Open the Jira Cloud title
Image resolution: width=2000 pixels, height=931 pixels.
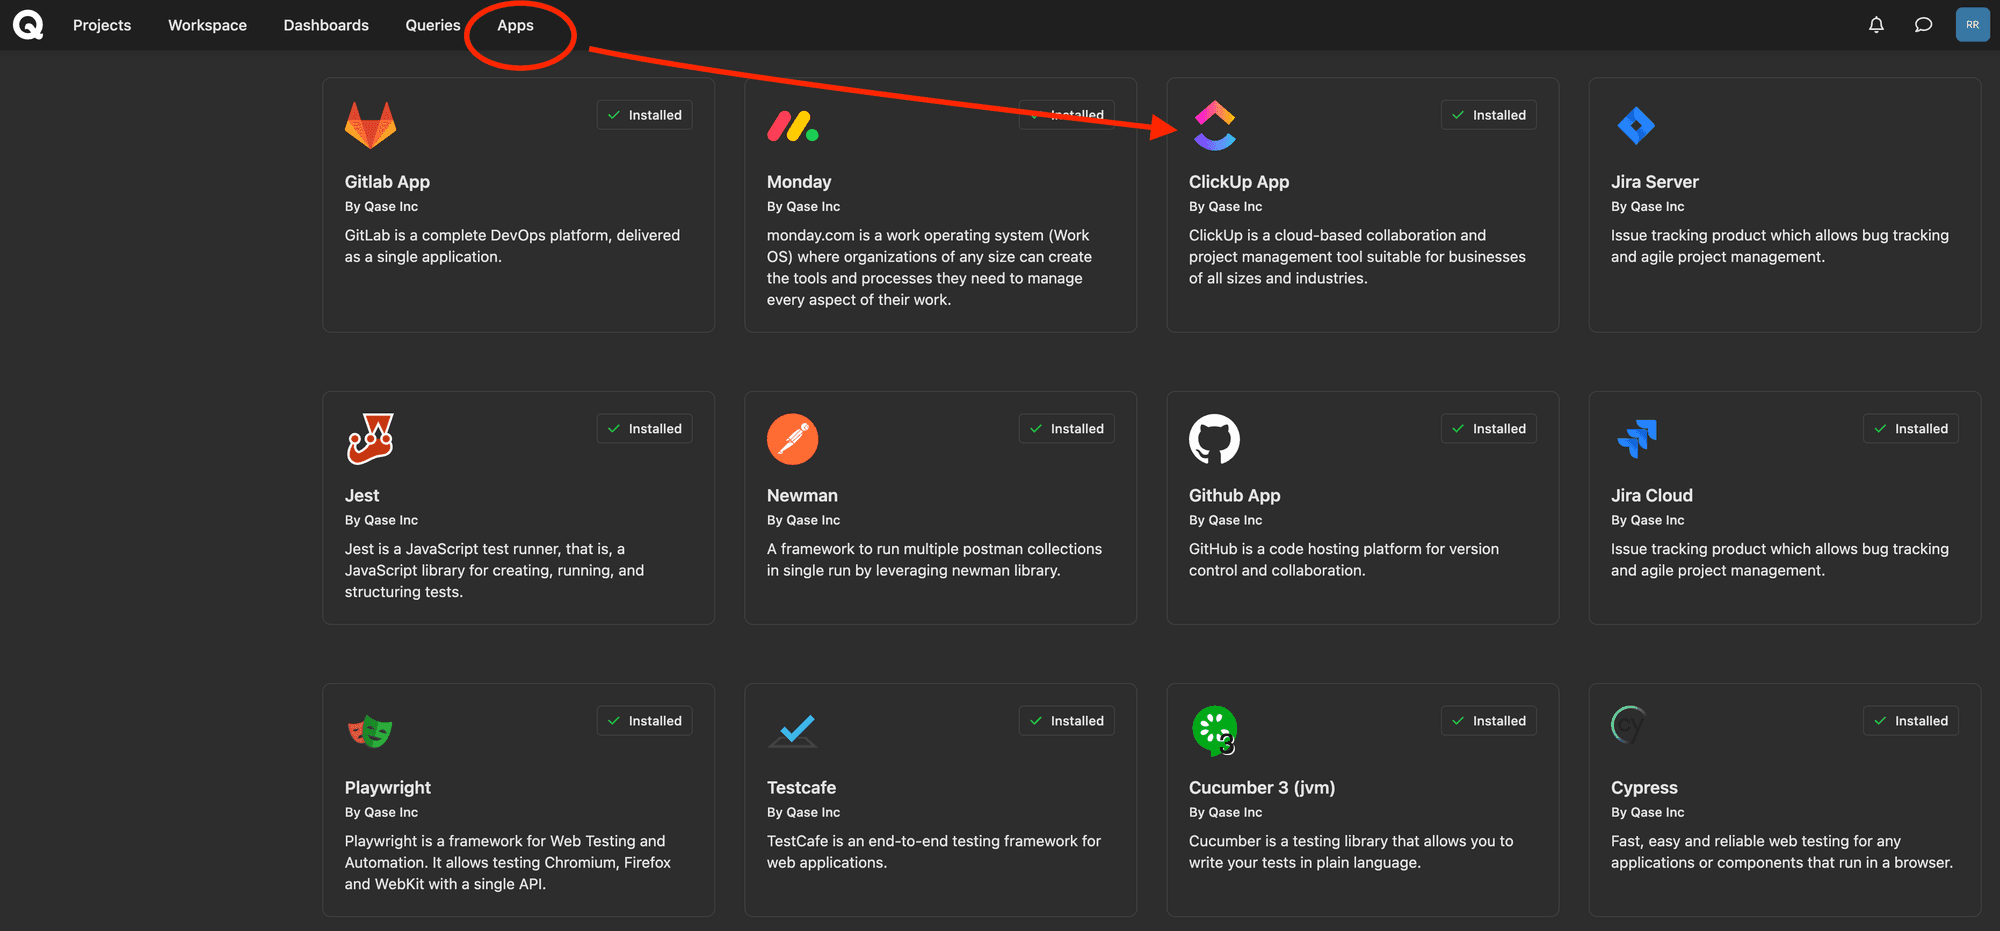[1652, 496]
